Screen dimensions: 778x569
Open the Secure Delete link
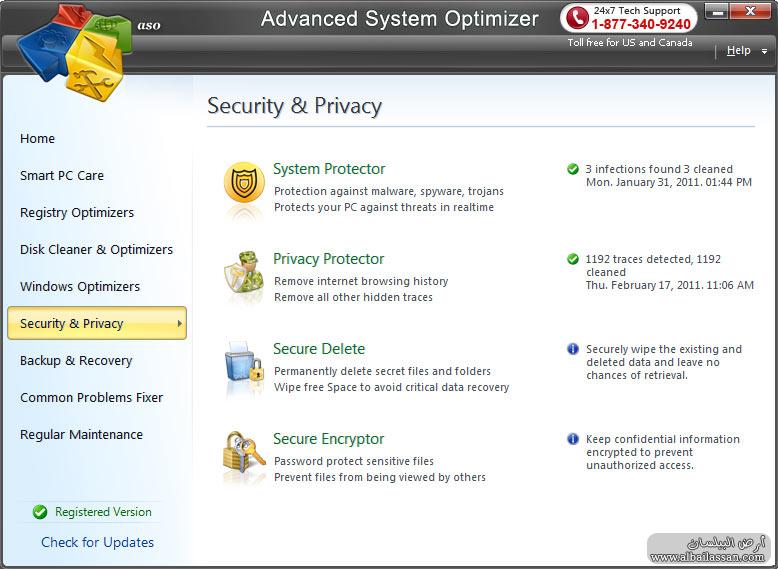[319, 349]
